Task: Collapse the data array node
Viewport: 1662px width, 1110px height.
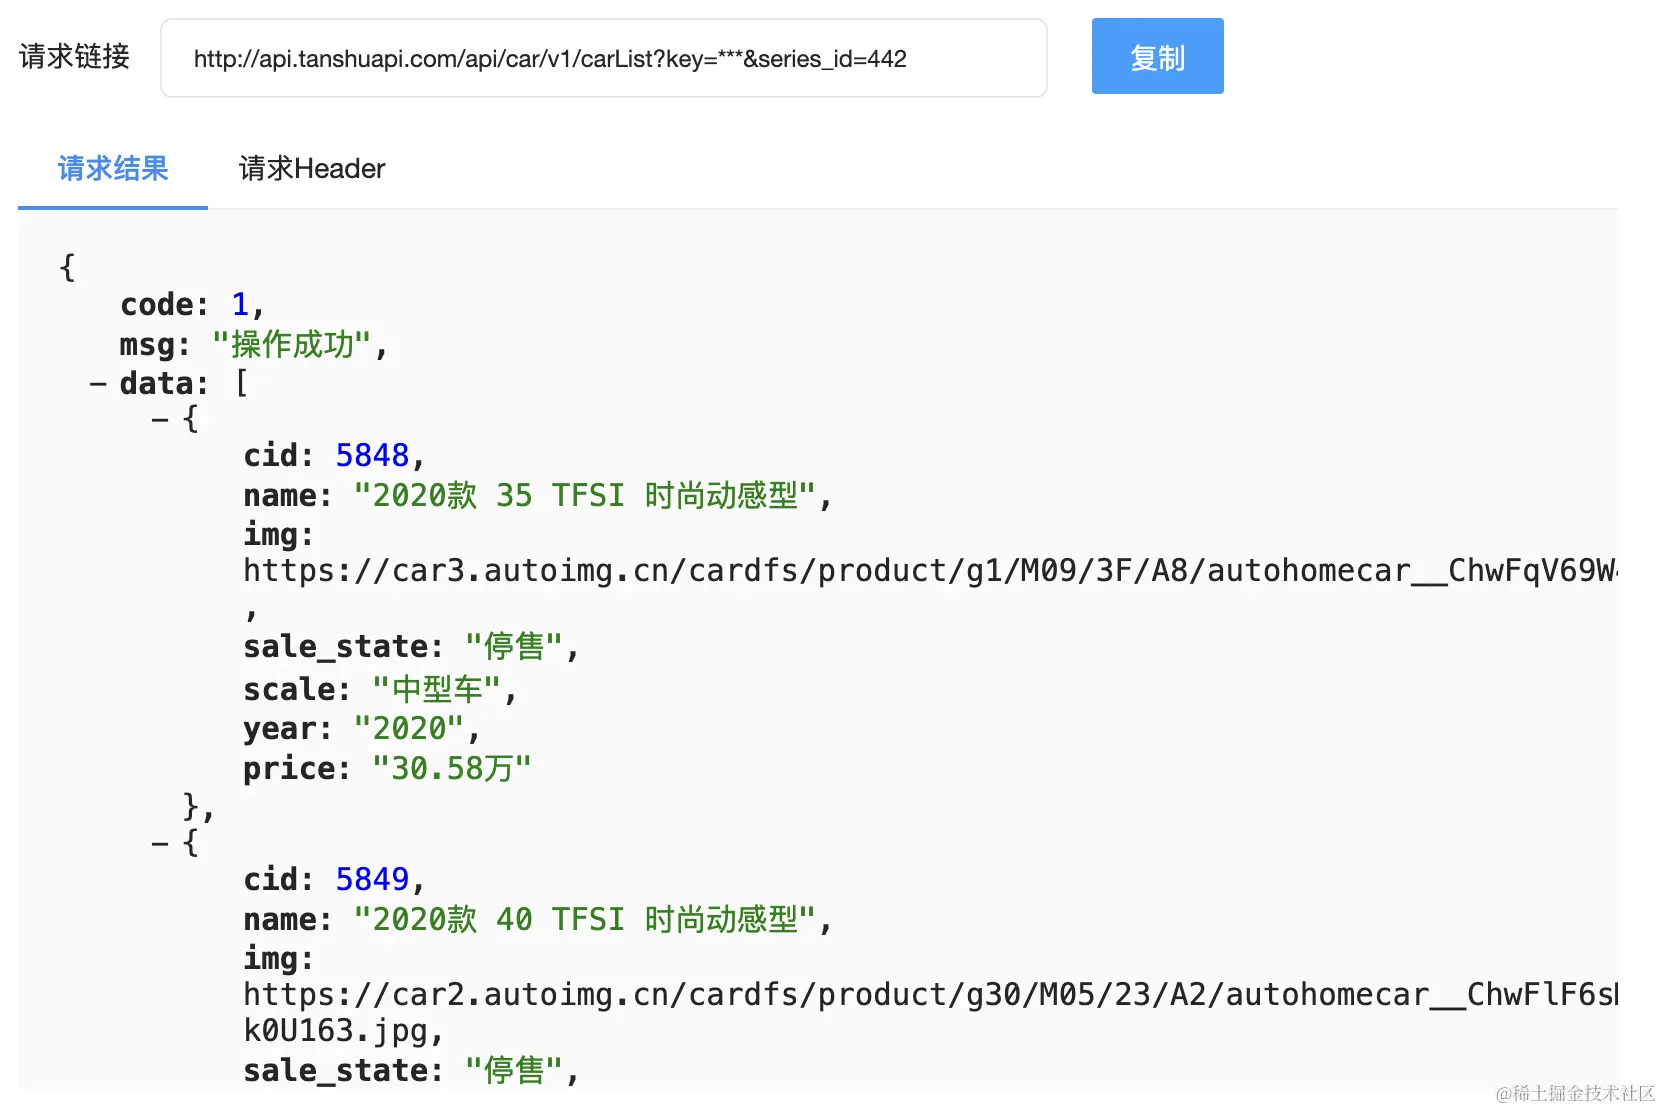Action: point(98,384)
